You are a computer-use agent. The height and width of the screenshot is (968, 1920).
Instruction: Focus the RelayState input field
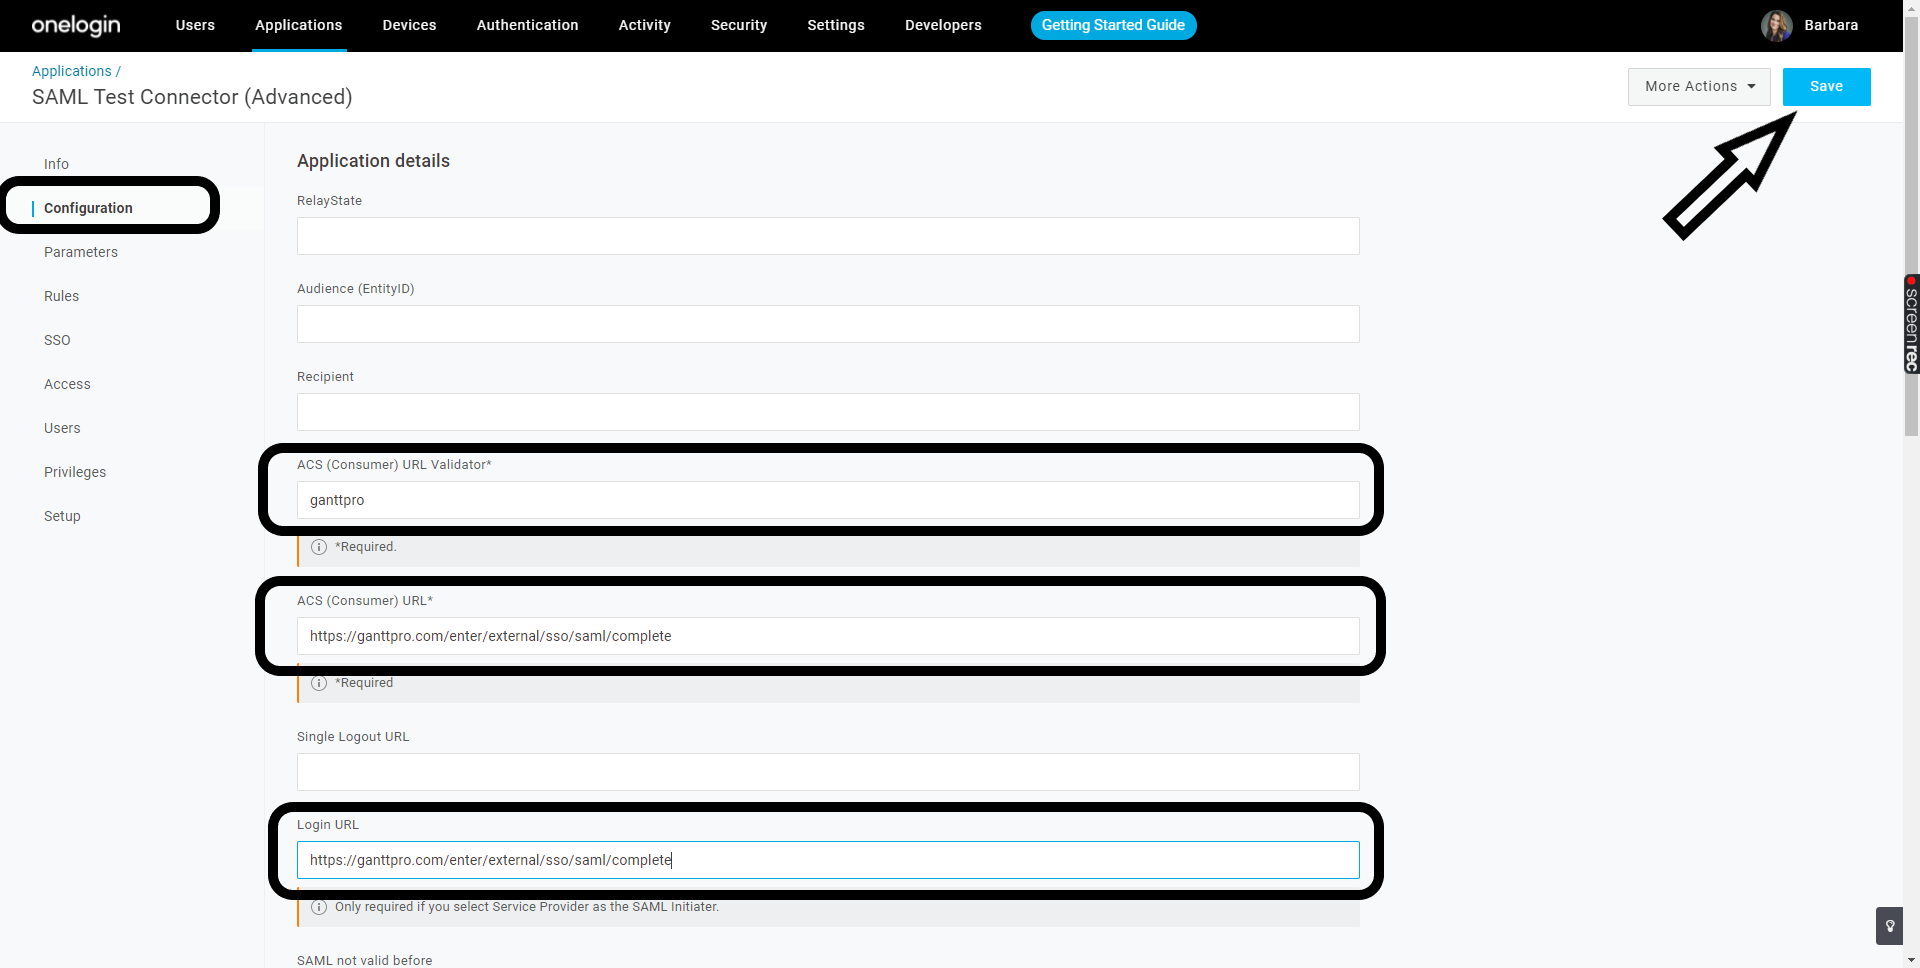[828, 236]
